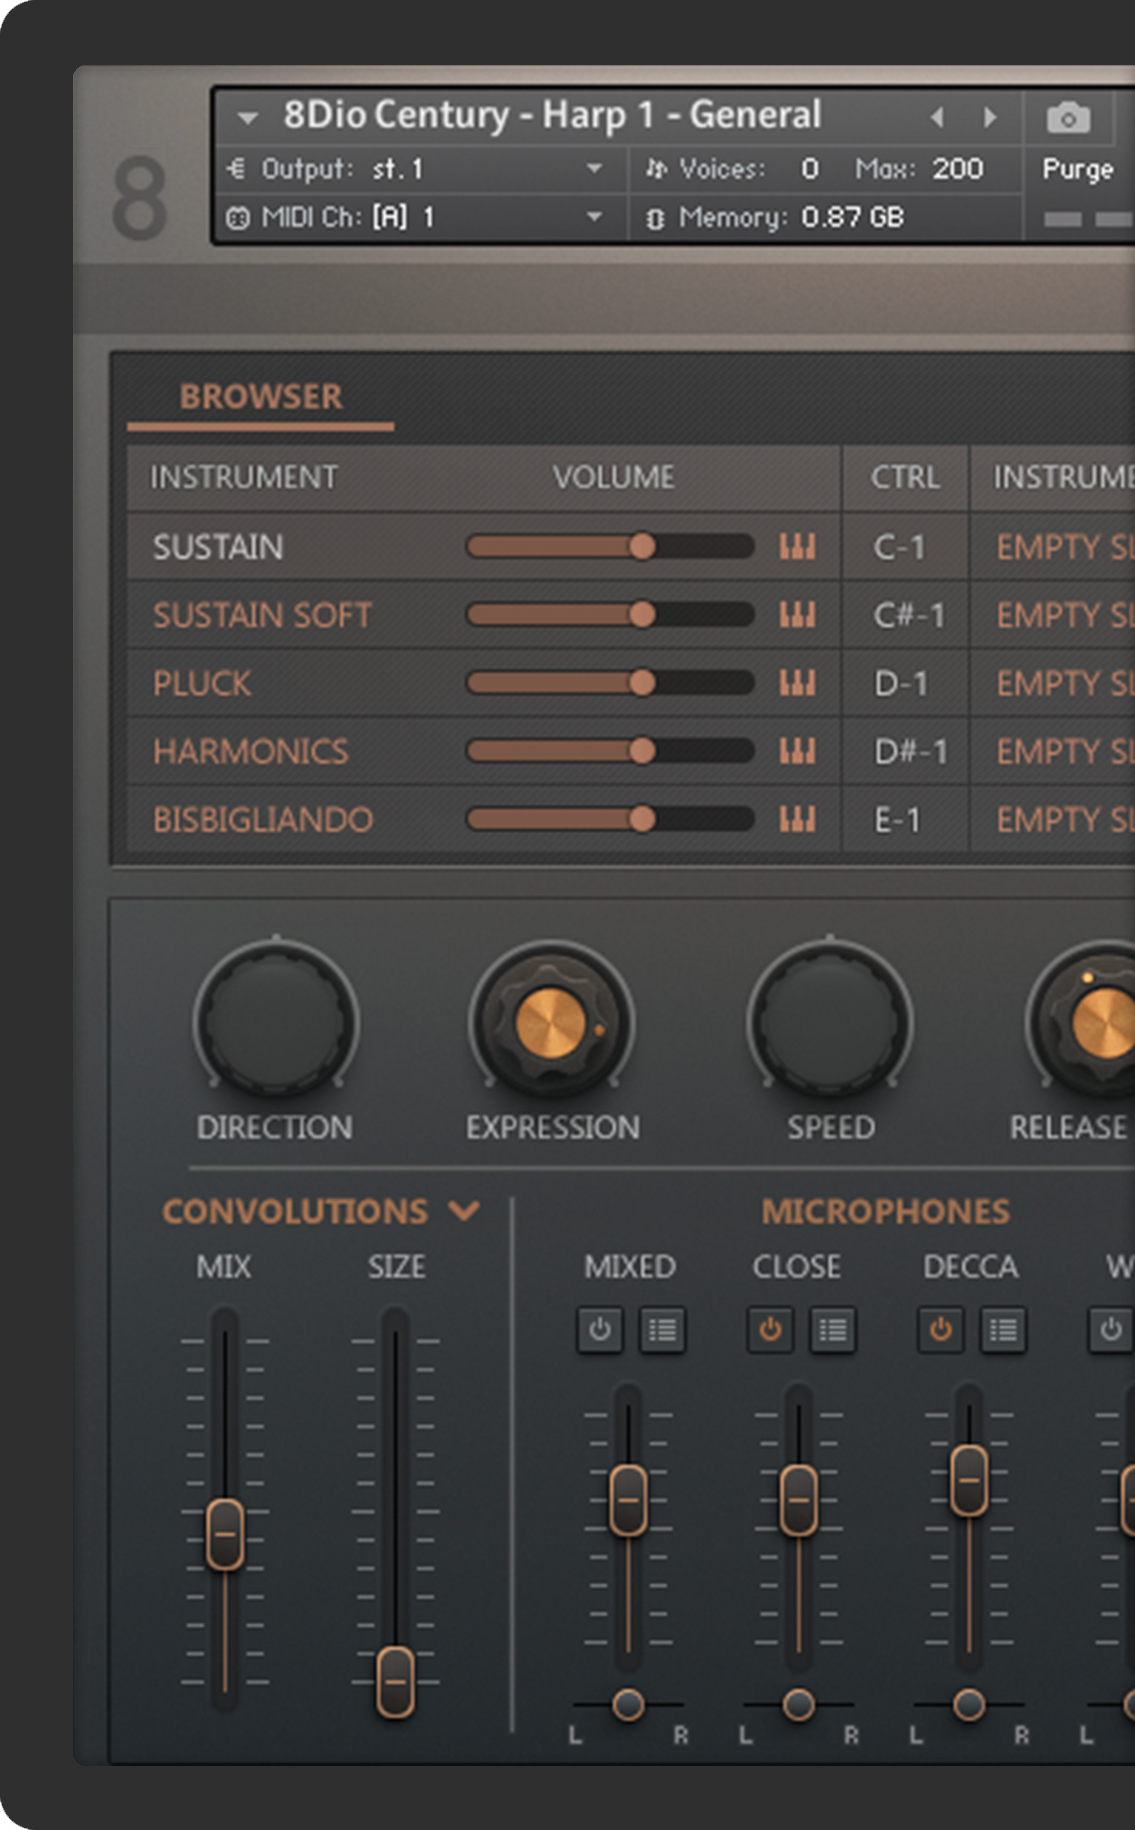Open the MIXED microphone list settings icon

662,1330
